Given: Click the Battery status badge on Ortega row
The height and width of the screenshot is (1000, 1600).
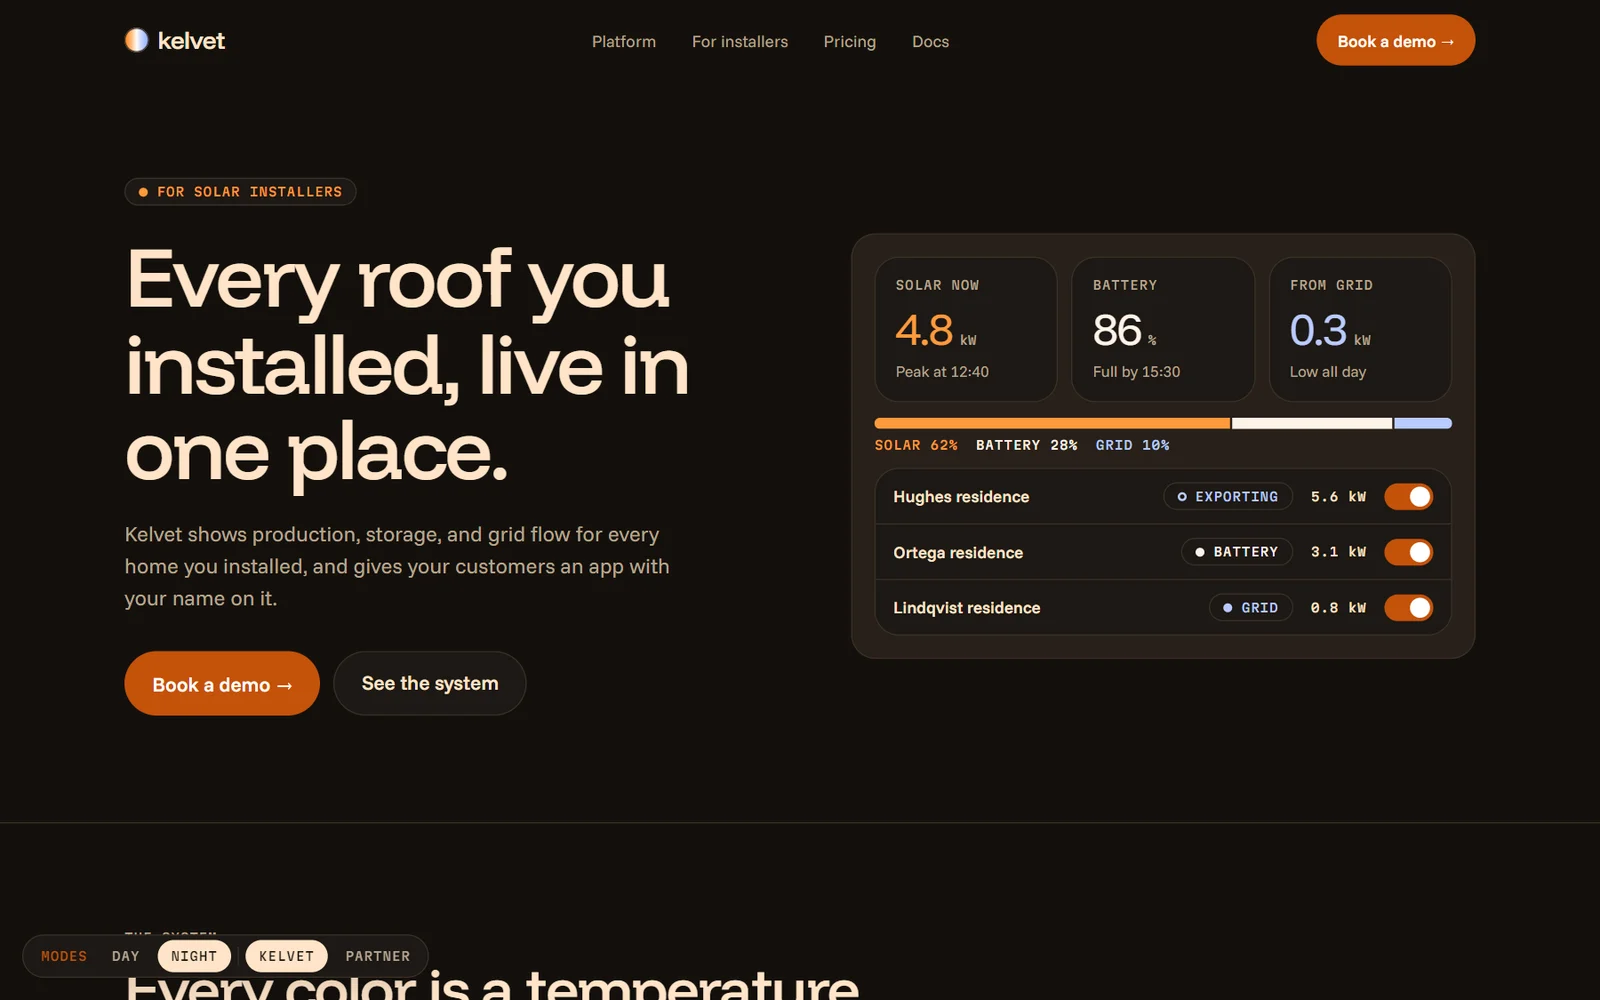Looking at the screenshot, I should click(x=1237, y=552).
